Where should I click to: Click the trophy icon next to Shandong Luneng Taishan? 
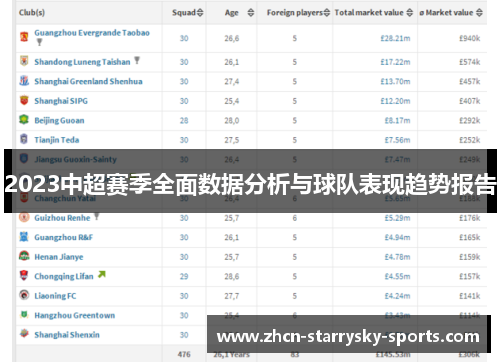pyautogui.click(x=137, y=60)
